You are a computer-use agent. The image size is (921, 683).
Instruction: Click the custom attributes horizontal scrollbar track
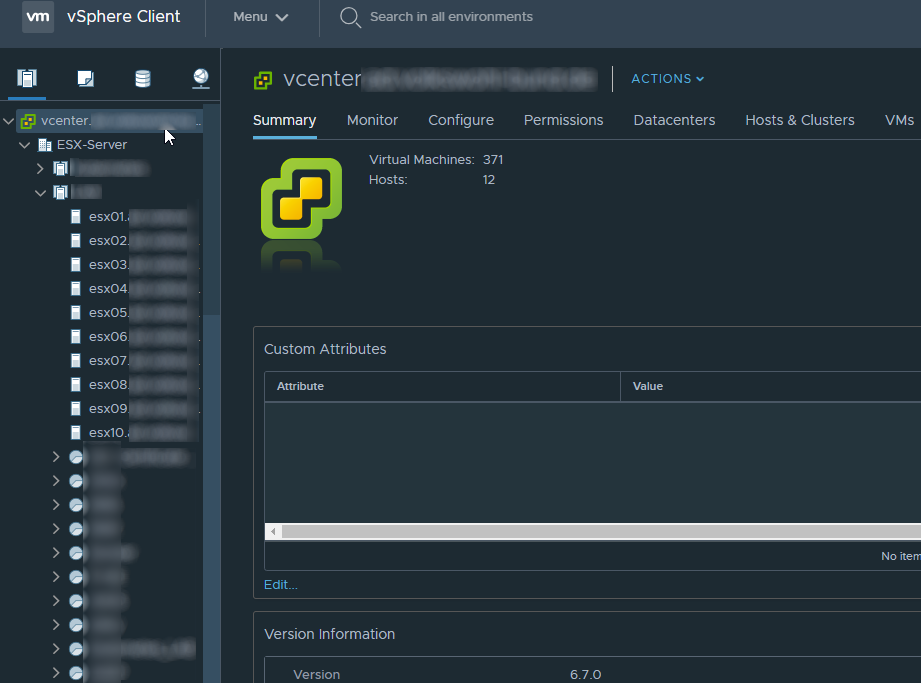[x=601, y=532]
